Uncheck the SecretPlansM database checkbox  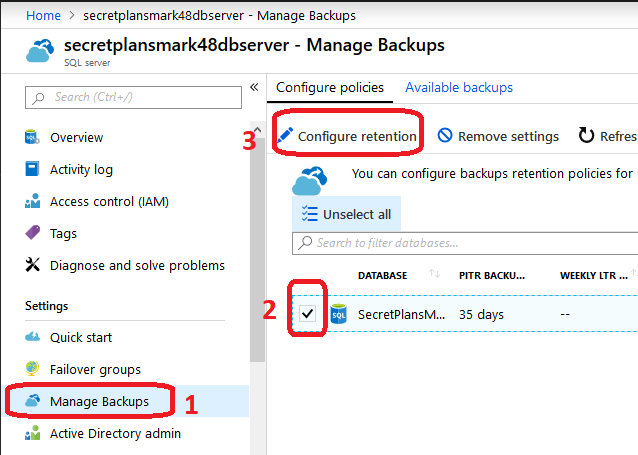(x=307, y=314)
